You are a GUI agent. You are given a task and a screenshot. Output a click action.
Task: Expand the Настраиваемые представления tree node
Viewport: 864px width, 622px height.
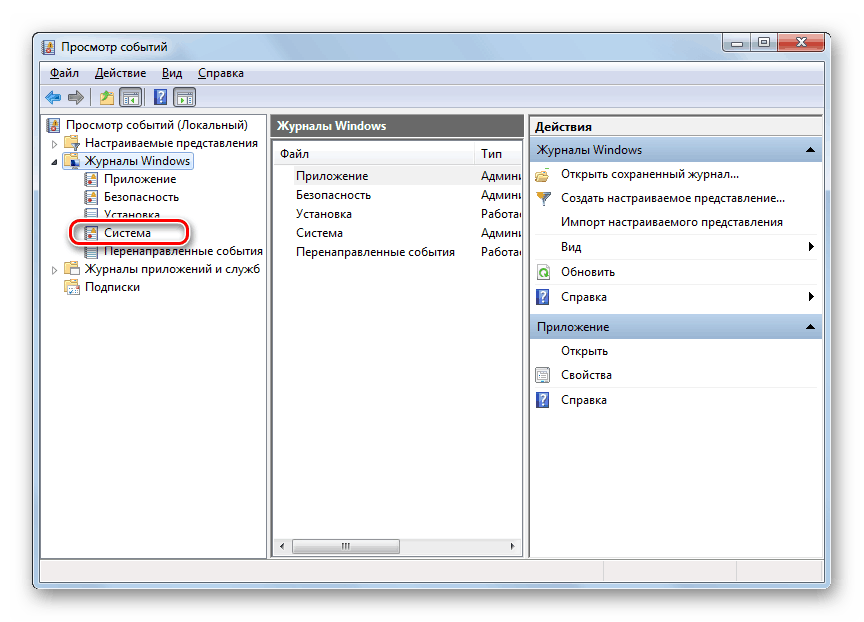click(x=54, y=144)
